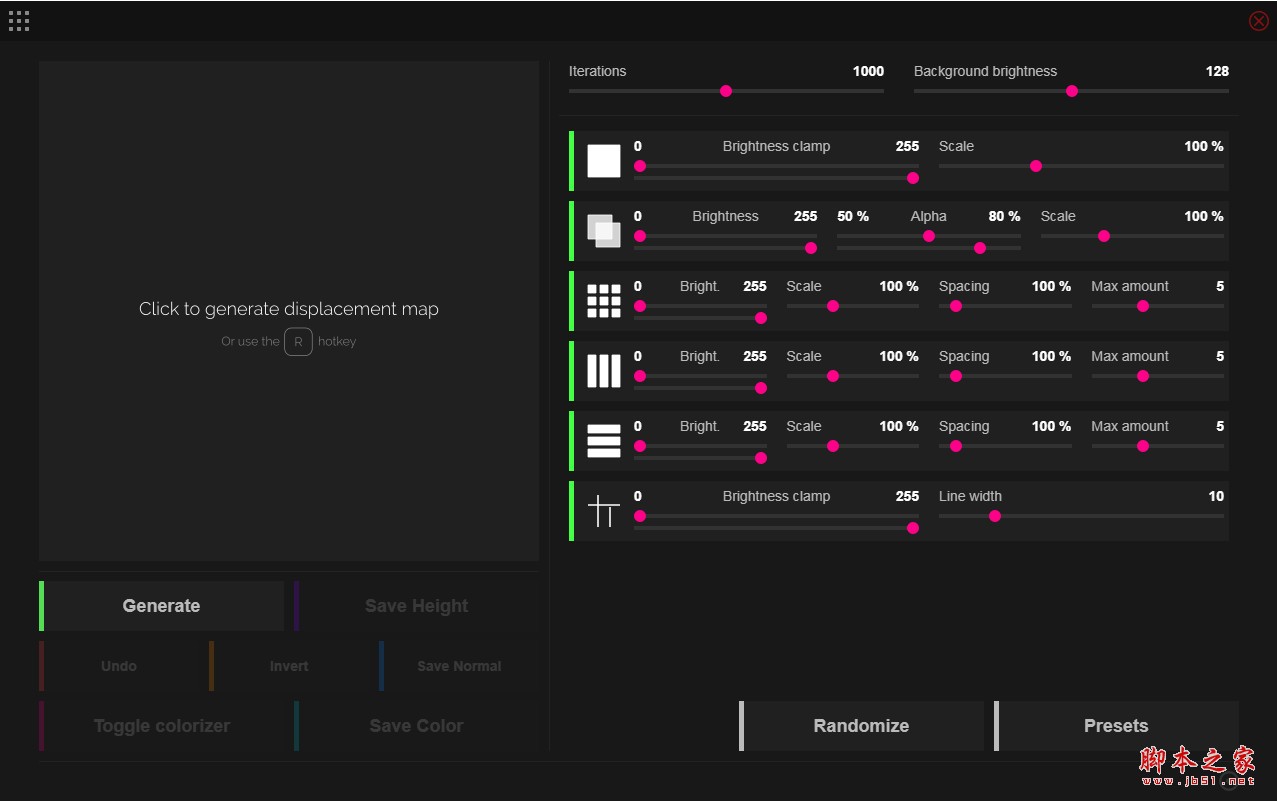Click the Iterations slider handle
Viewport: 1277px width, 801px height.
726,90
